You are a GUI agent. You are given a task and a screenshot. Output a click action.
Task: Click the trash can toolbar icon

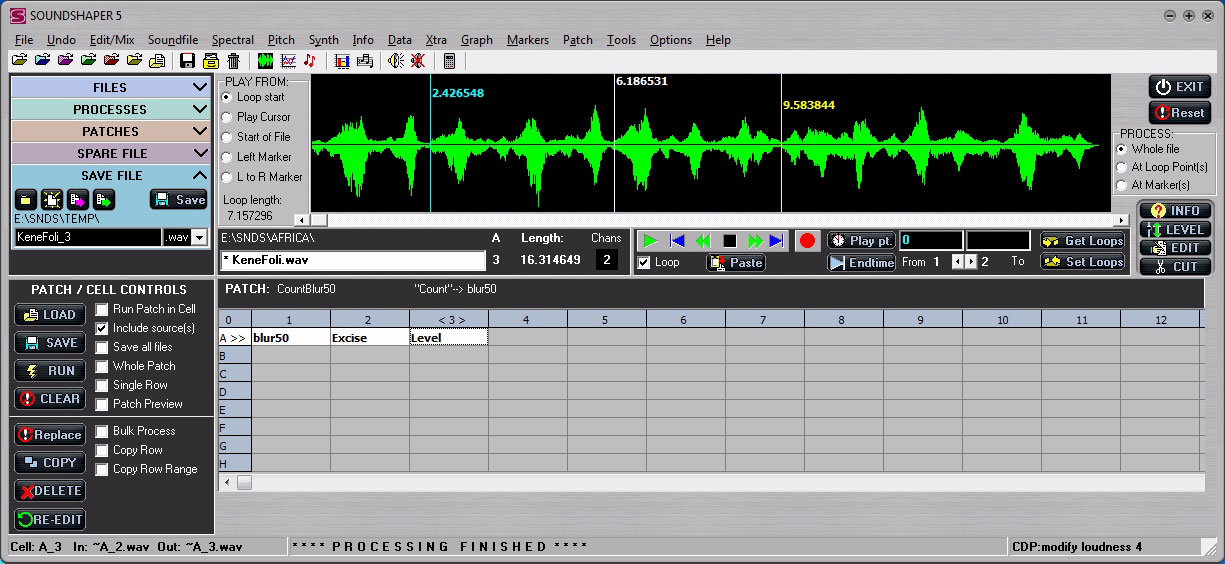click(233, 61)
